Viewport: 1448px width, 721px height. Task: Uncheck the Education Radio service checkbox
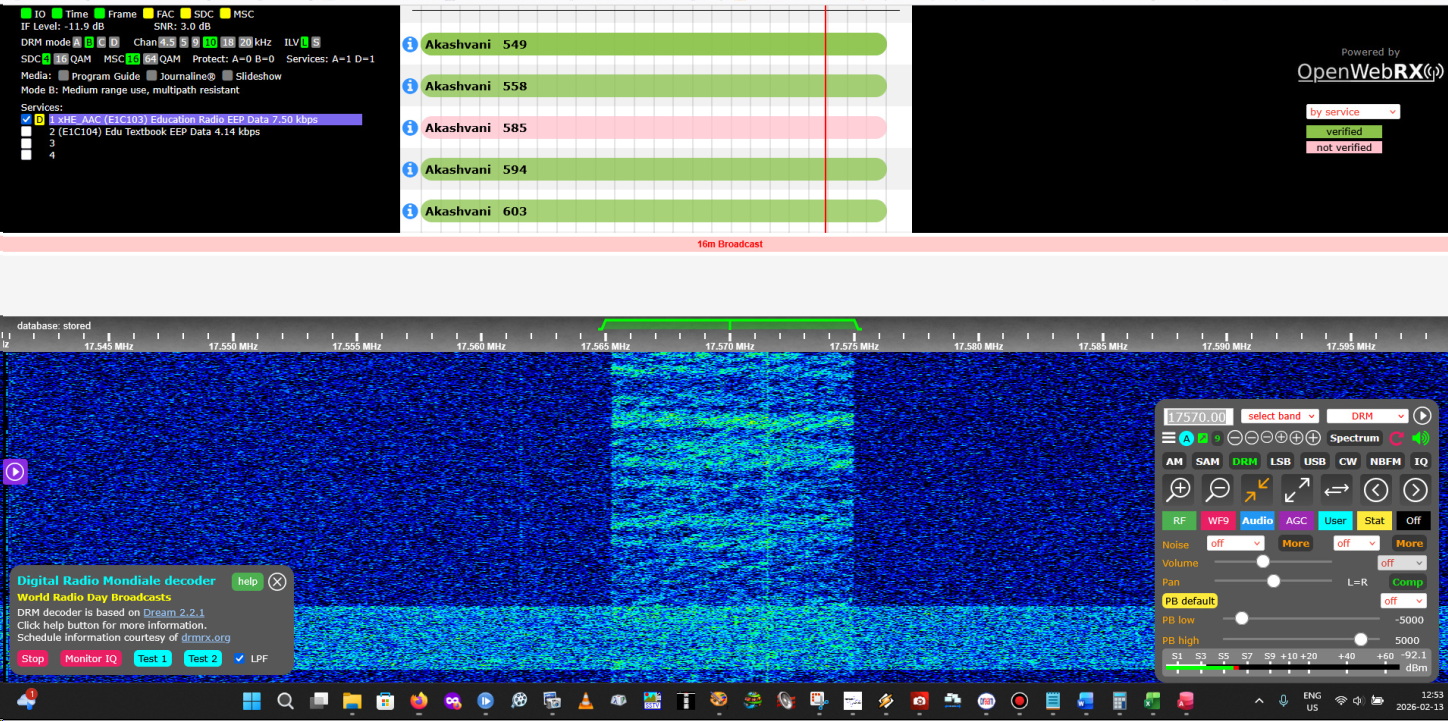(x=27, y=119)
